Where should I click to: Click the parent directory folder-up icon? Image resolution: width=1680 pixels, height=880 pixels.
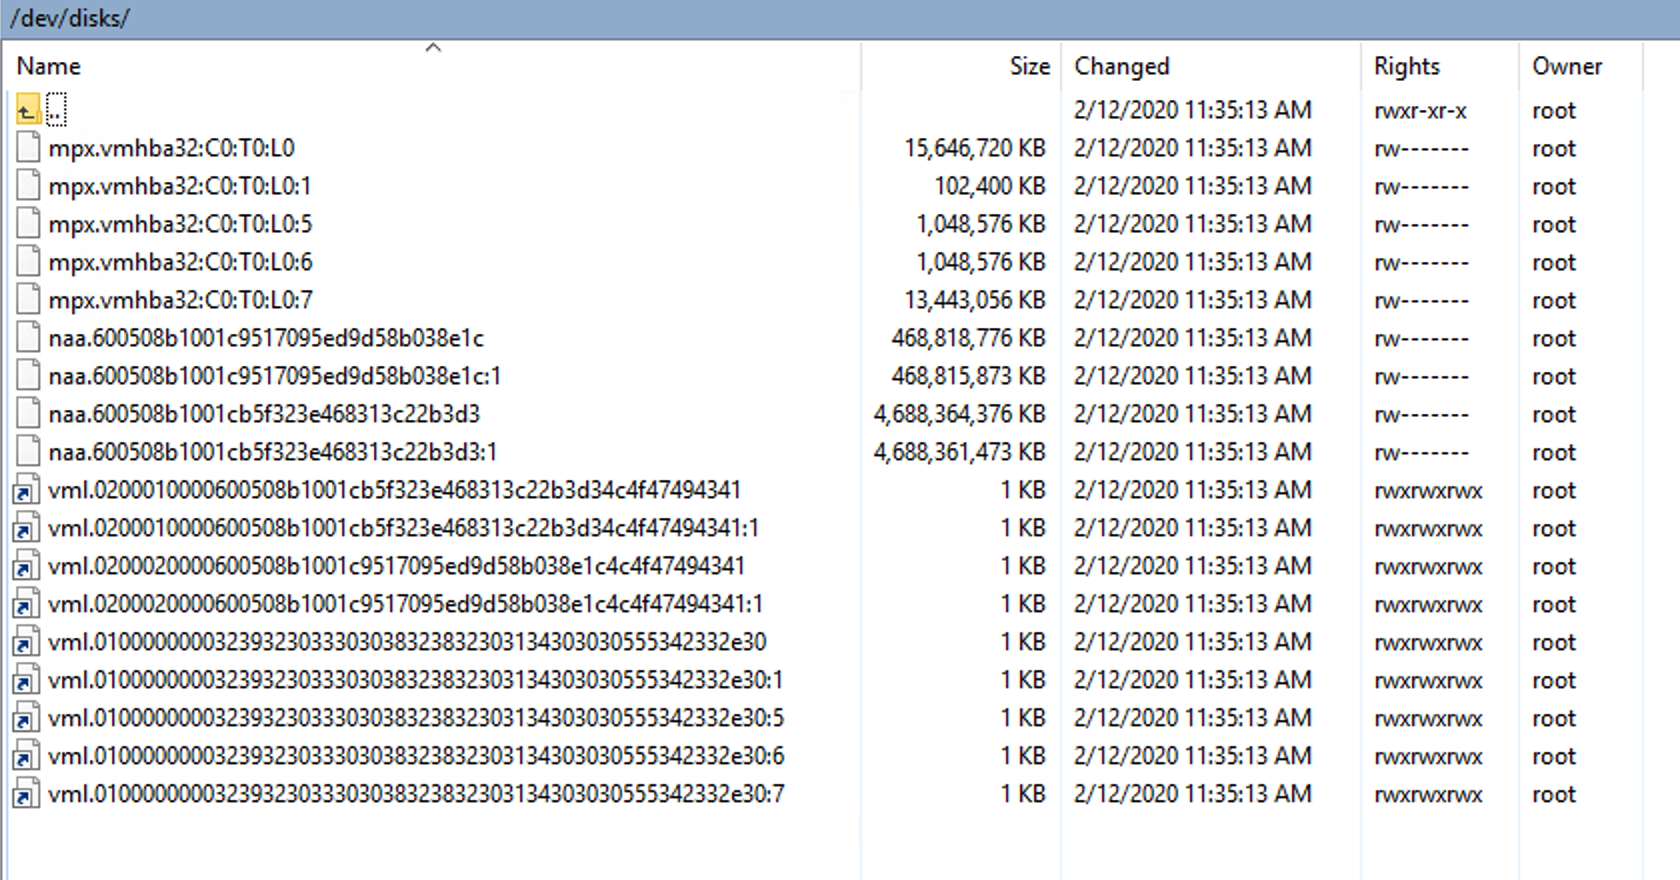28,110
